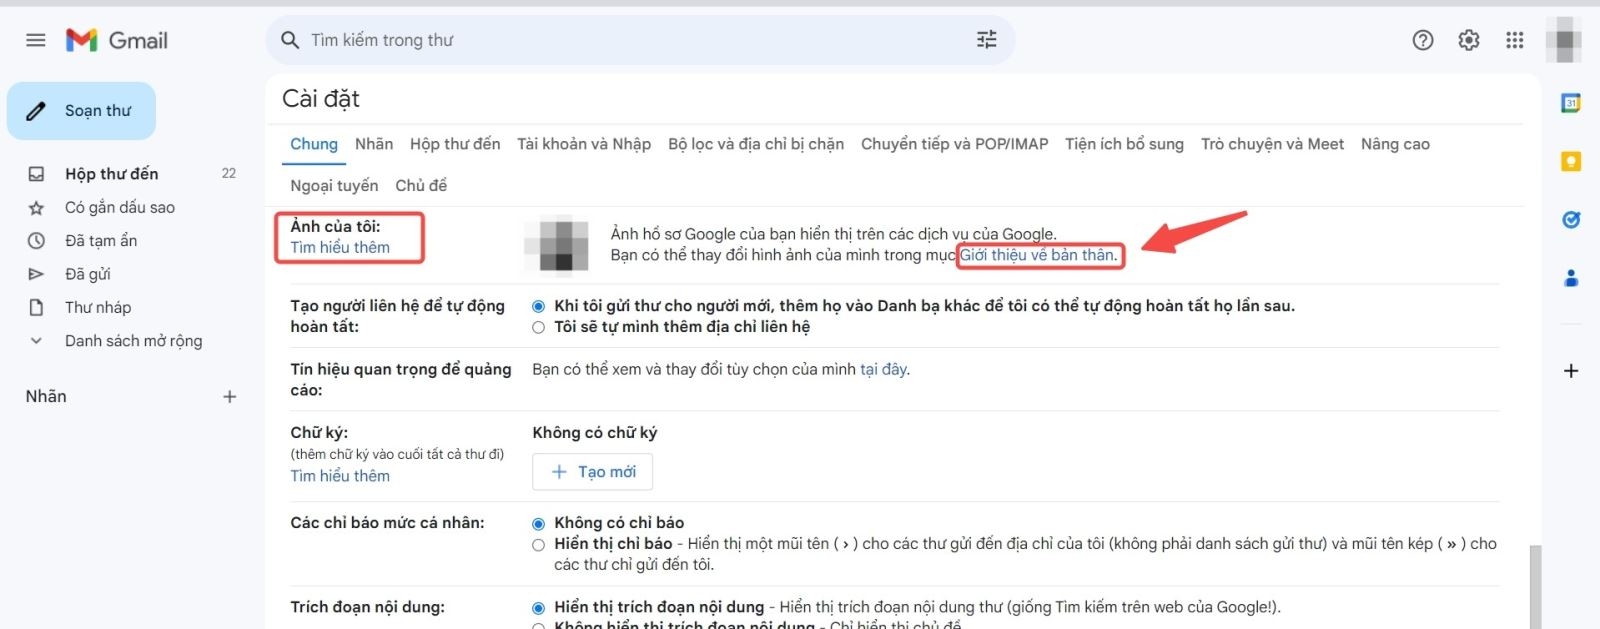Open Trò chuyện và Meet tab
The width and height of the screenshot is (1600, 629).
coord(1272,144)
